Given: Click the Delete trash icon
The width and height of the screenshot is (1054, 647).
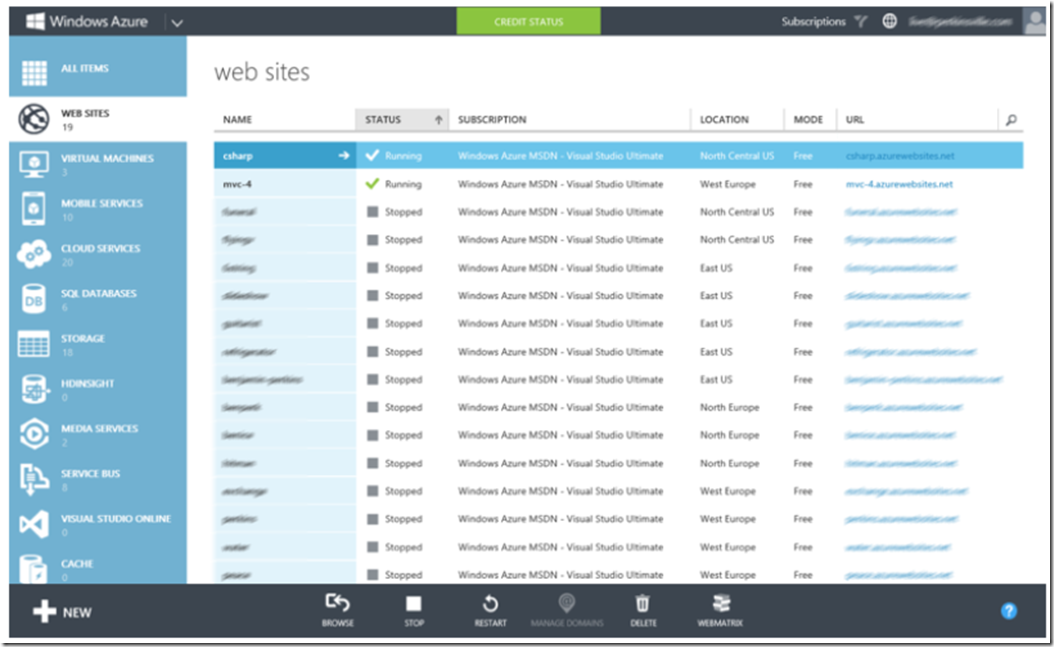Looking at the screenshot, I should 643,603.
